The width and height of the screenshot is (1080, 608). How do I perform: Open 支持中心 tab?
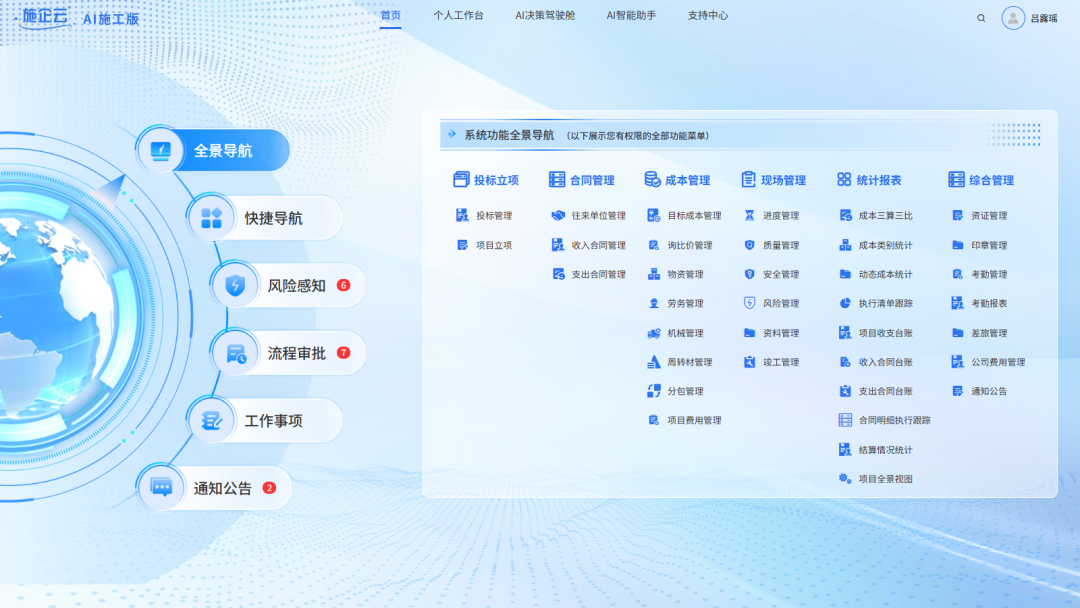pyautogui.click(x=707, y=15)
